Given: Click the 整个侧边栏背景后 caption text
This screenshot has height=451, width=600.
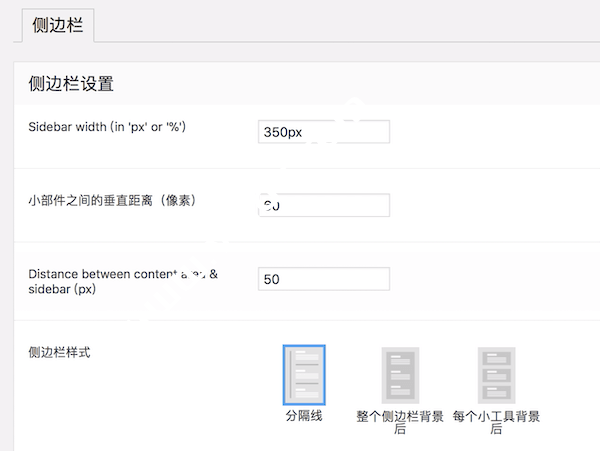Looking at the screenshot, I should pyautogui.click(x=400, y=422).
